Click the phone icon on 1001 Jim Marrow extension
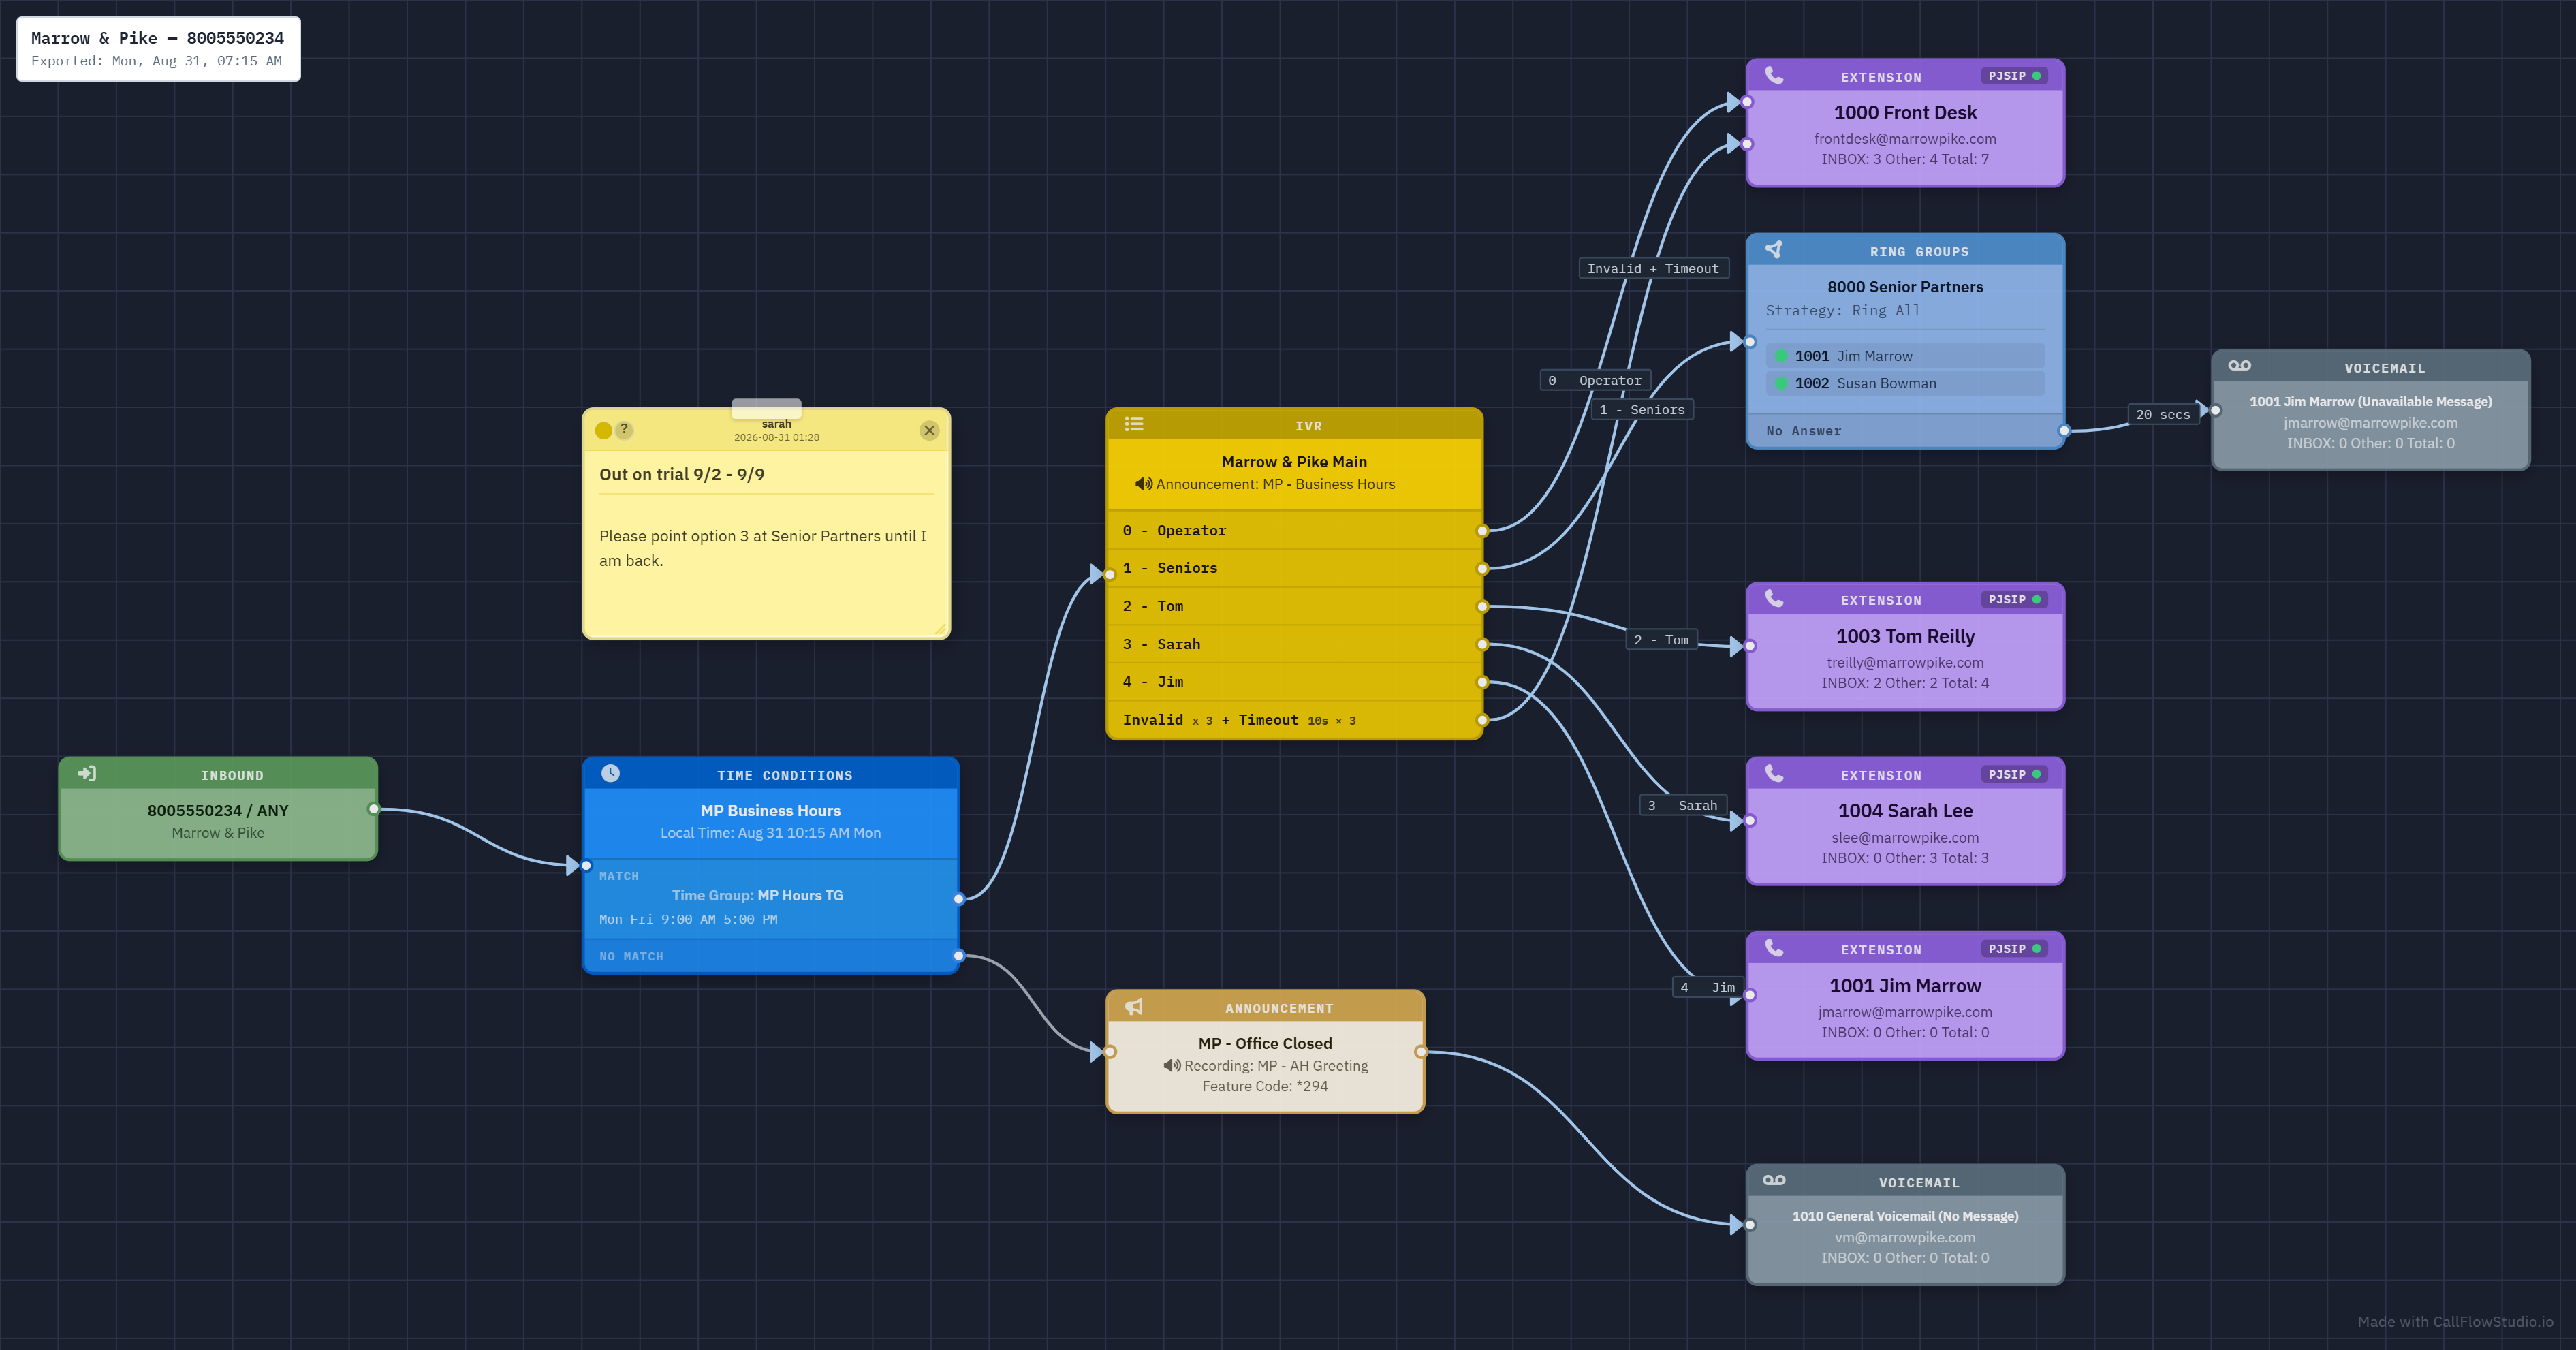This screenshot has width=2576, height=1350. (x=1774, y=948)
